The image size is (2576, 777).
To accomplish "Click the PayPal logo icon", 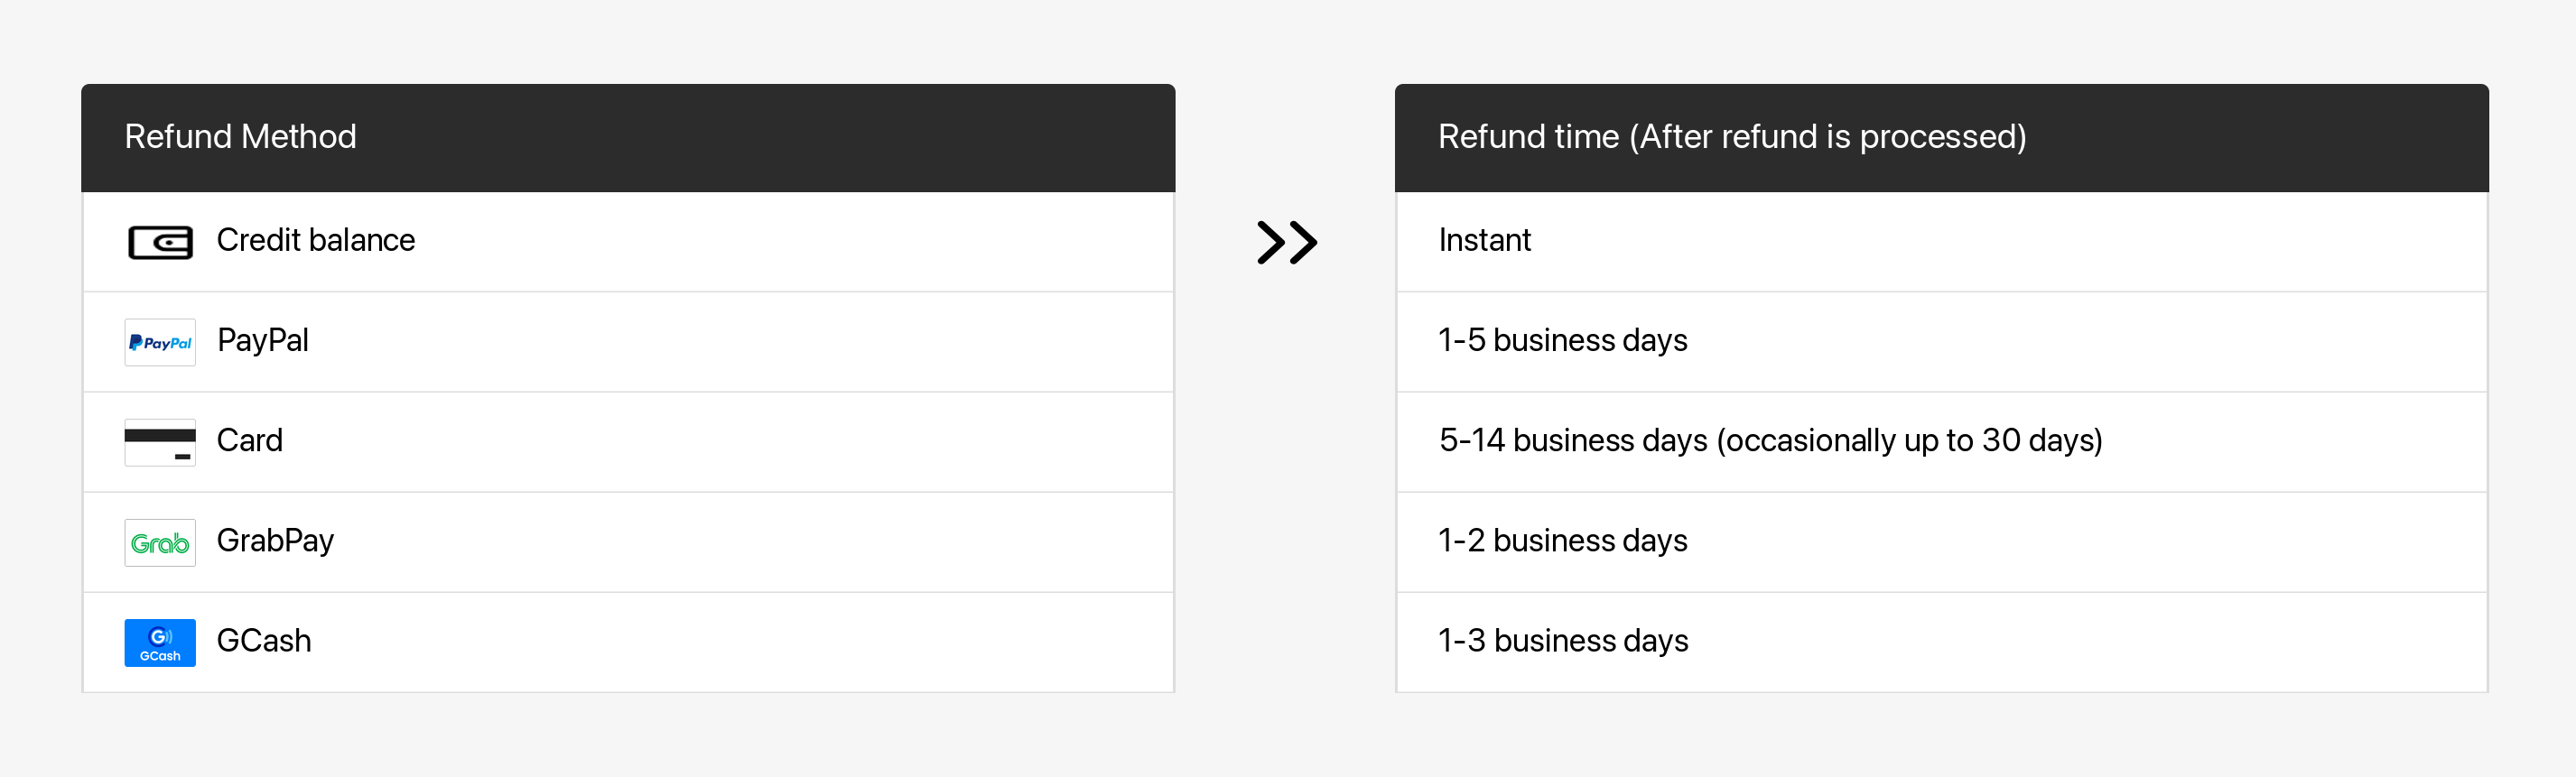I will click(160, 342).
